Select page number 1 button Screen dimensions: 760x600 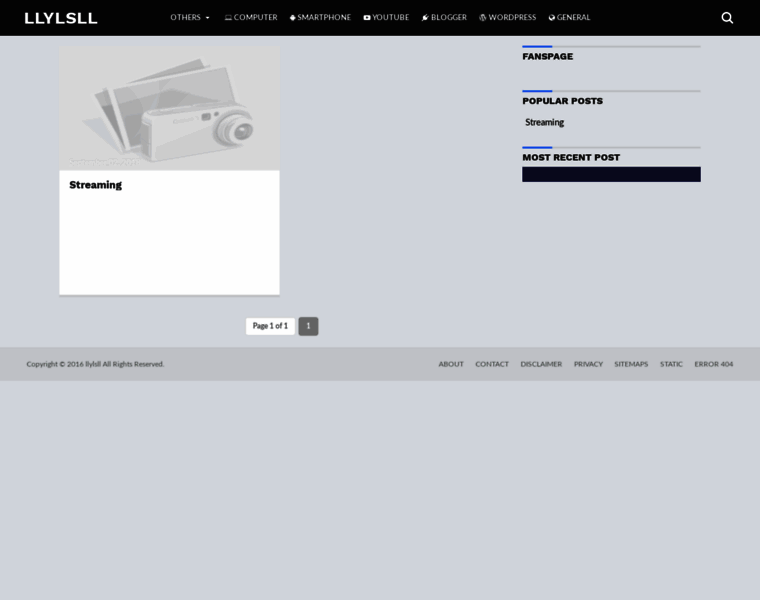308,326
